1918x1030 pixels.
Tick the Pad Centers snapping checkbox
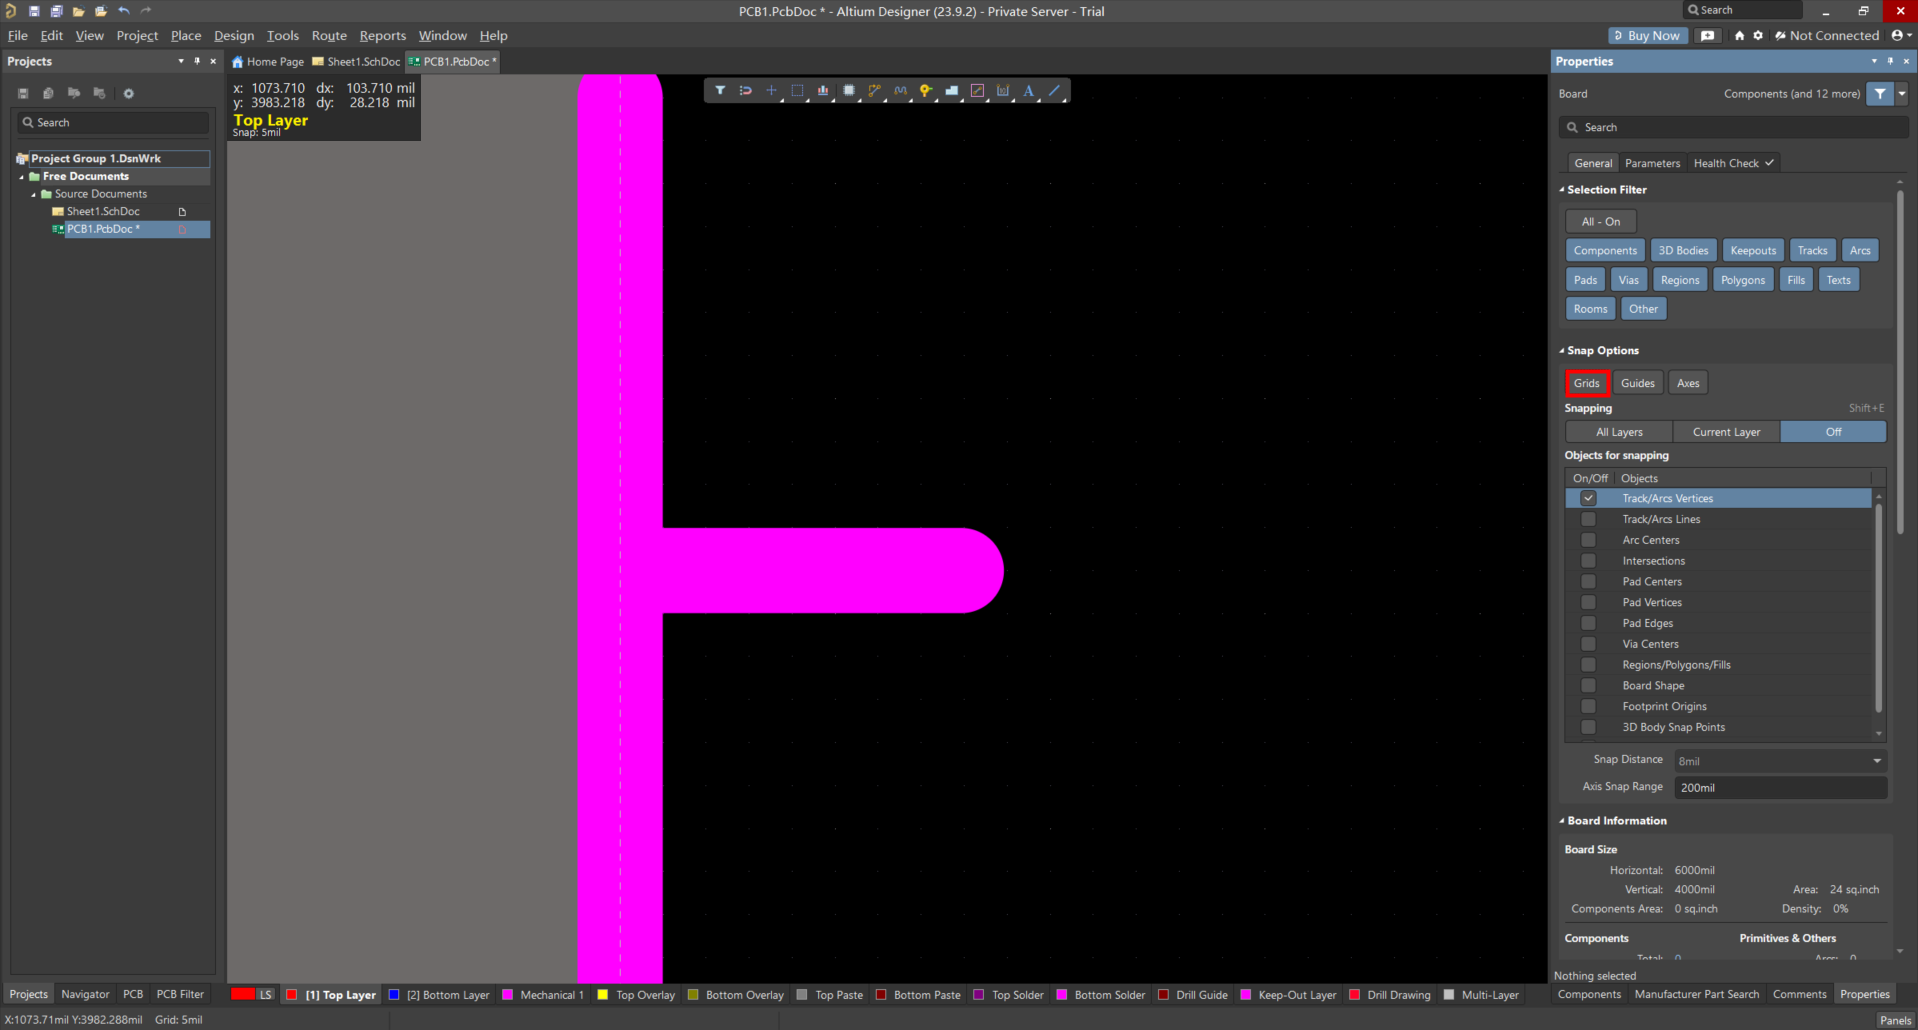point(1588,581)
